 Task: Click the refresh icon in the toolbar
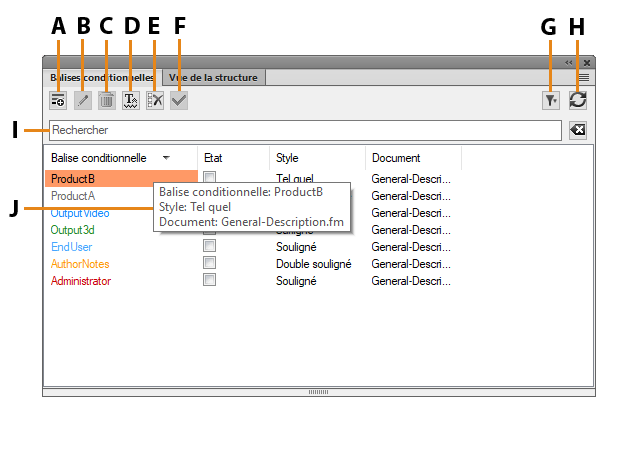coord(578,100)
